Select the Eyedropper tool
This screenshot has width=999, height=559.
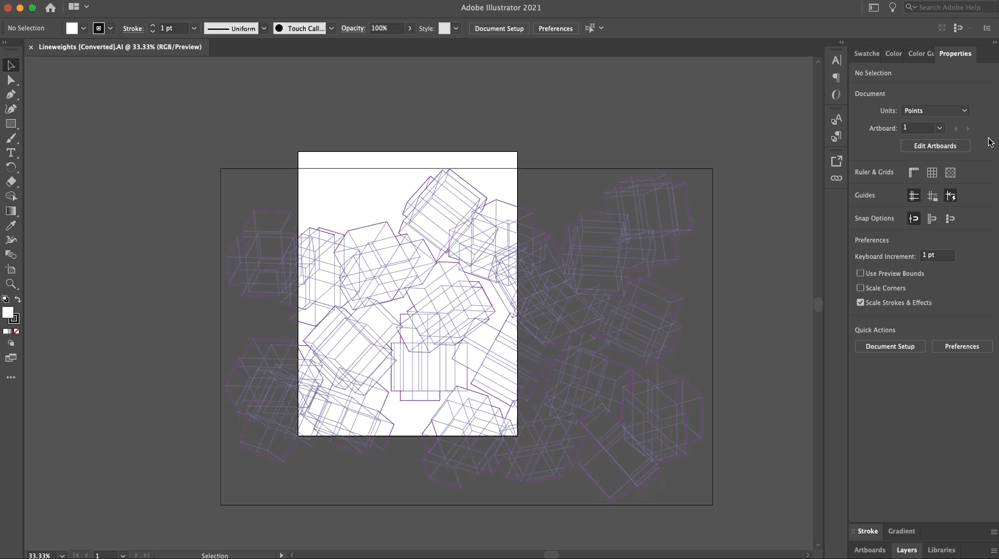click(x=11, y=226)
